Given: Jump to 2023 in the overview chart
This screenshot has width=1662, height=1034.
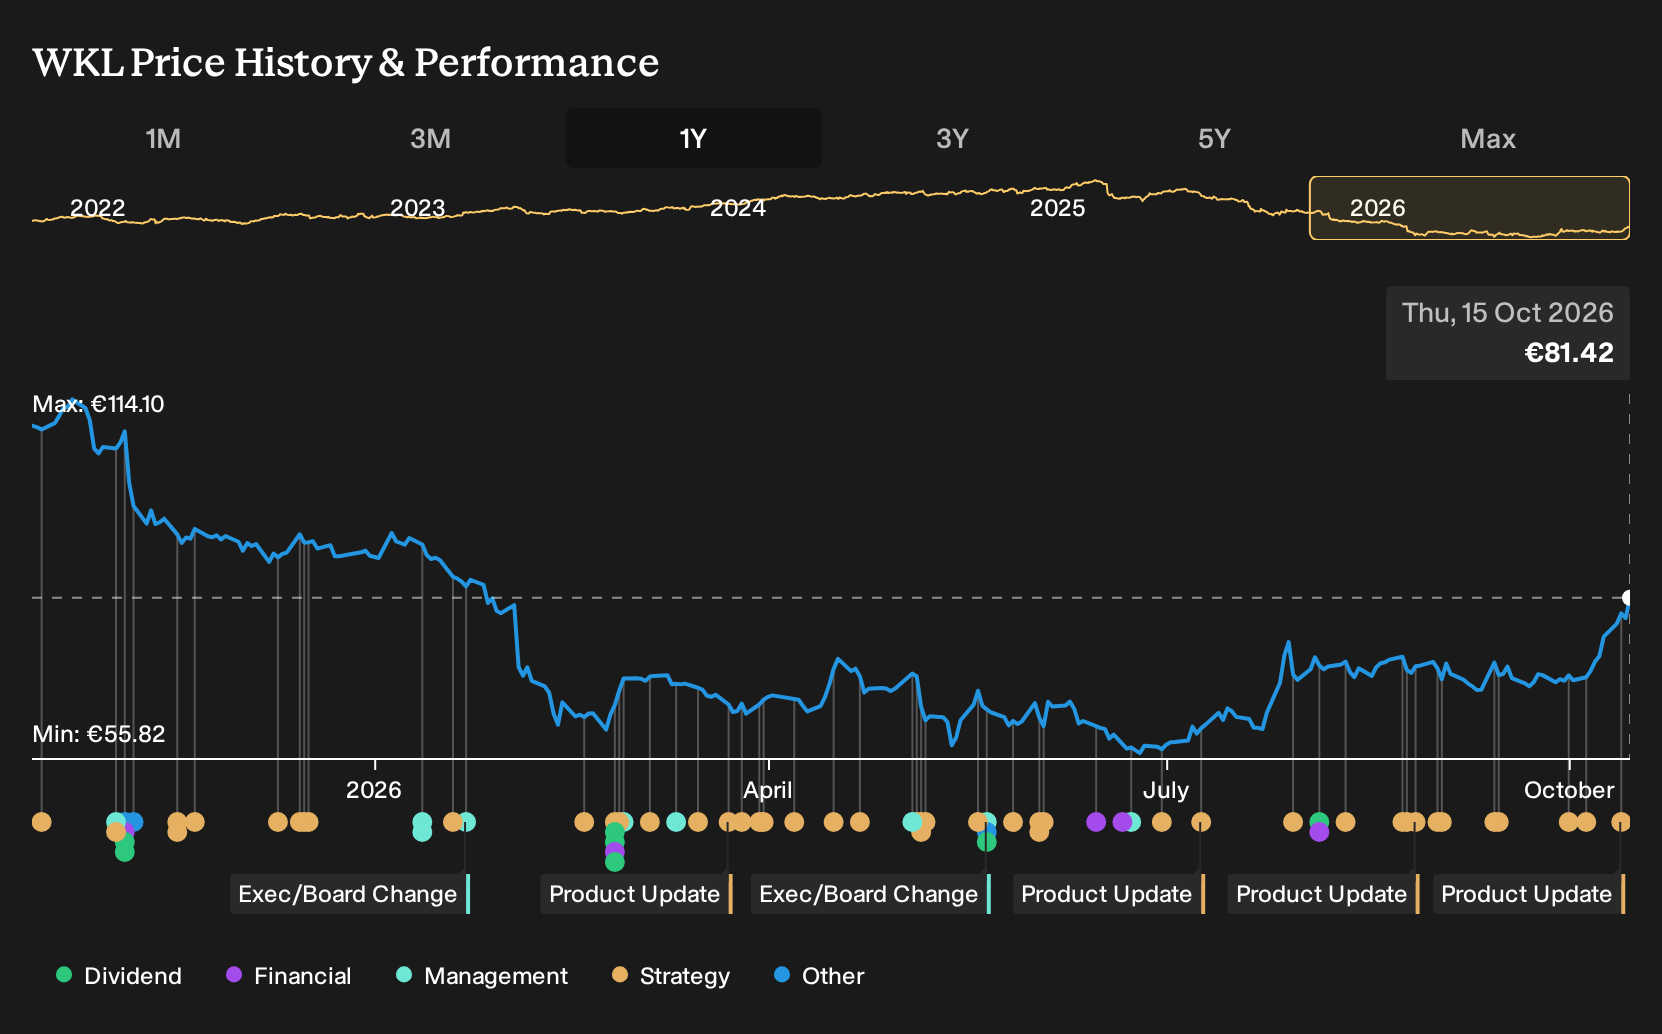Looking at the screenshot, I should 417,208.
